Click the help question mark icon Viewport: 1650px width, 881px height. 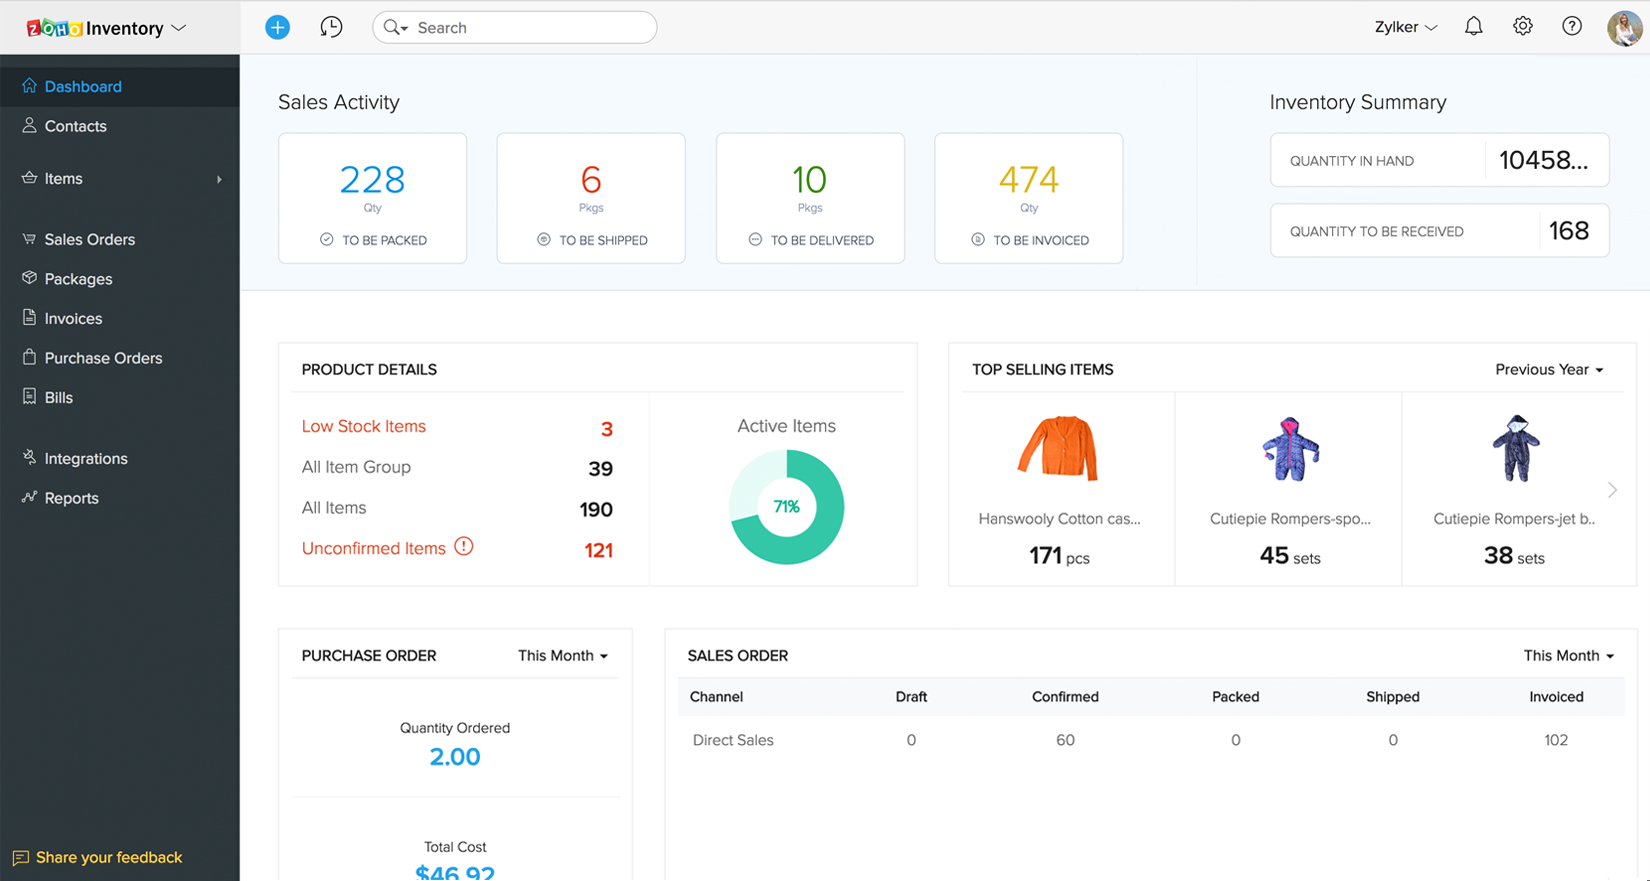[1571, 27]
